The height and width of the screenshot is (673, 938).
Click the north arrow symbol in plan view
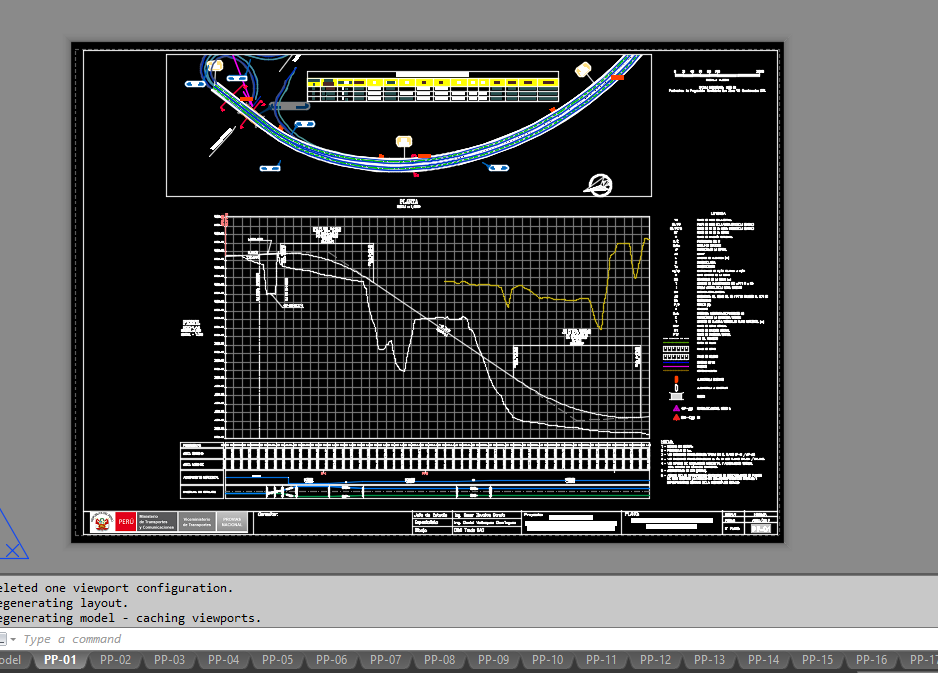pyautogui.click(x=599, y=183)
